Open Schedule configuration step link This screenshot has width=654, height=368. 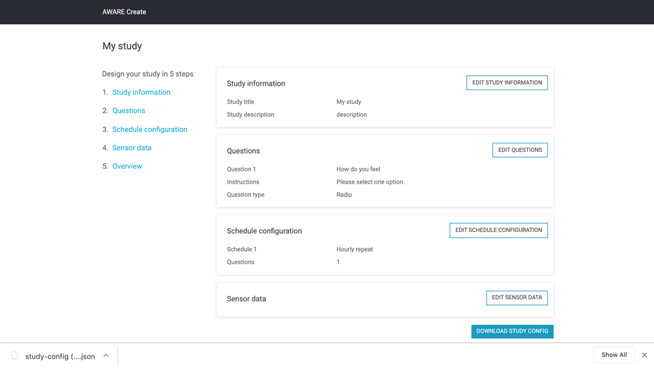pos(149,129)
